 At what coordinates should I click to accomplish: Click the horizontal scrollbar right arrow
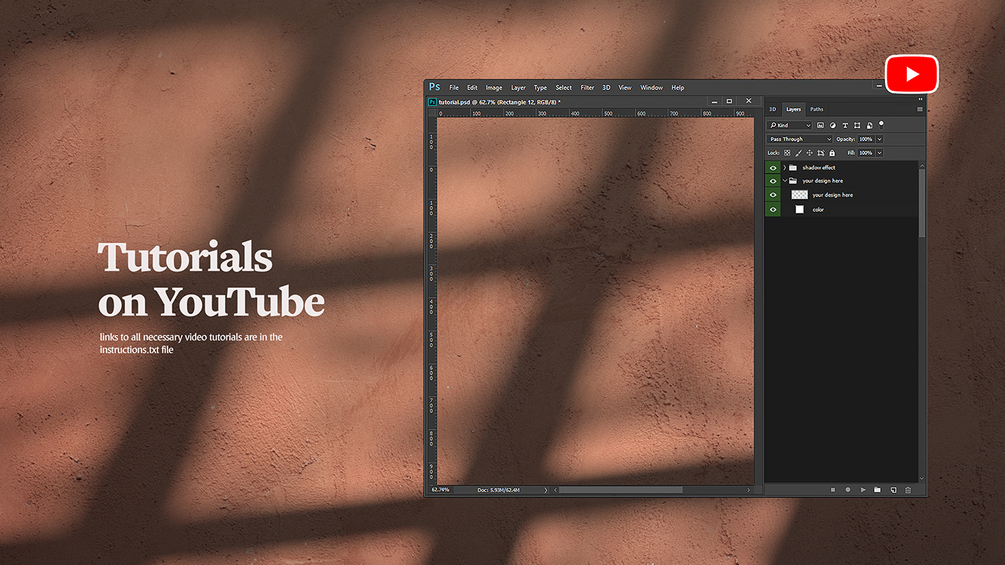point(748,490)
